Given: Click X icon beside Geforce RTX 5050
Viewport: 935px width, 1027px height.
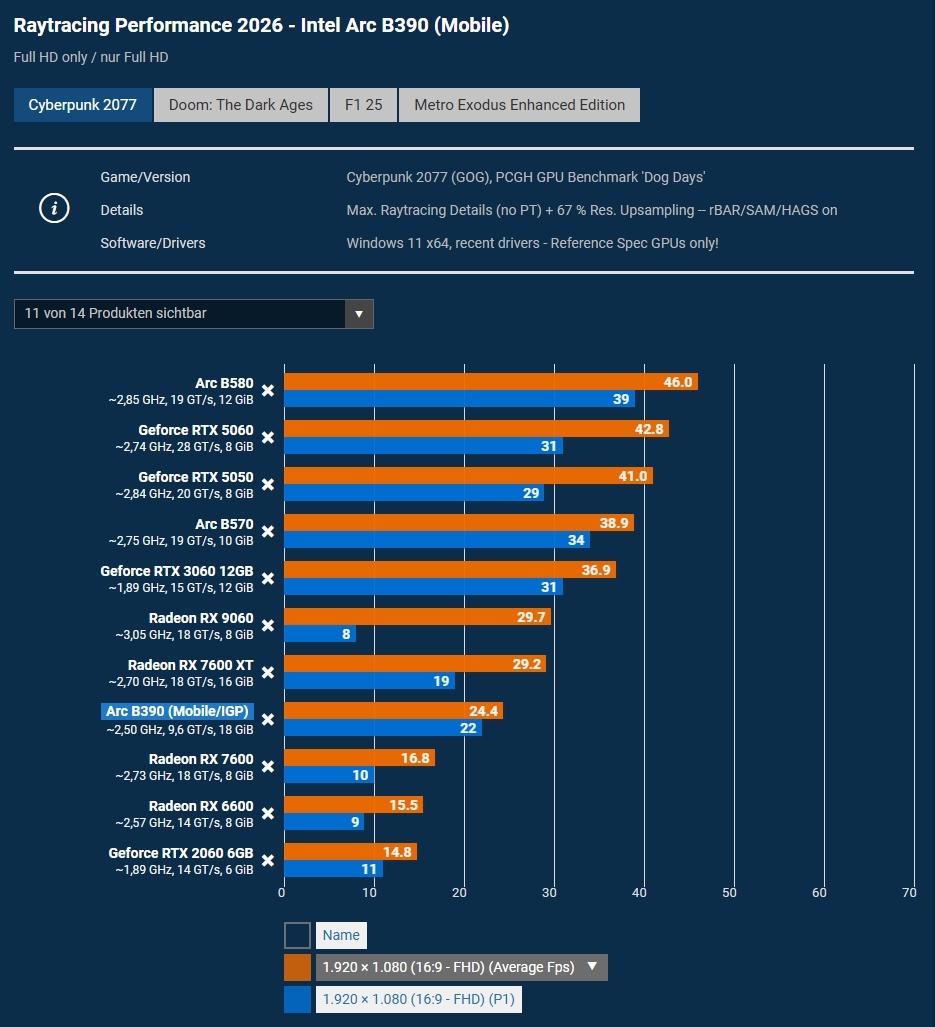Looking at the screenshot, I should [x=268, y=485].
